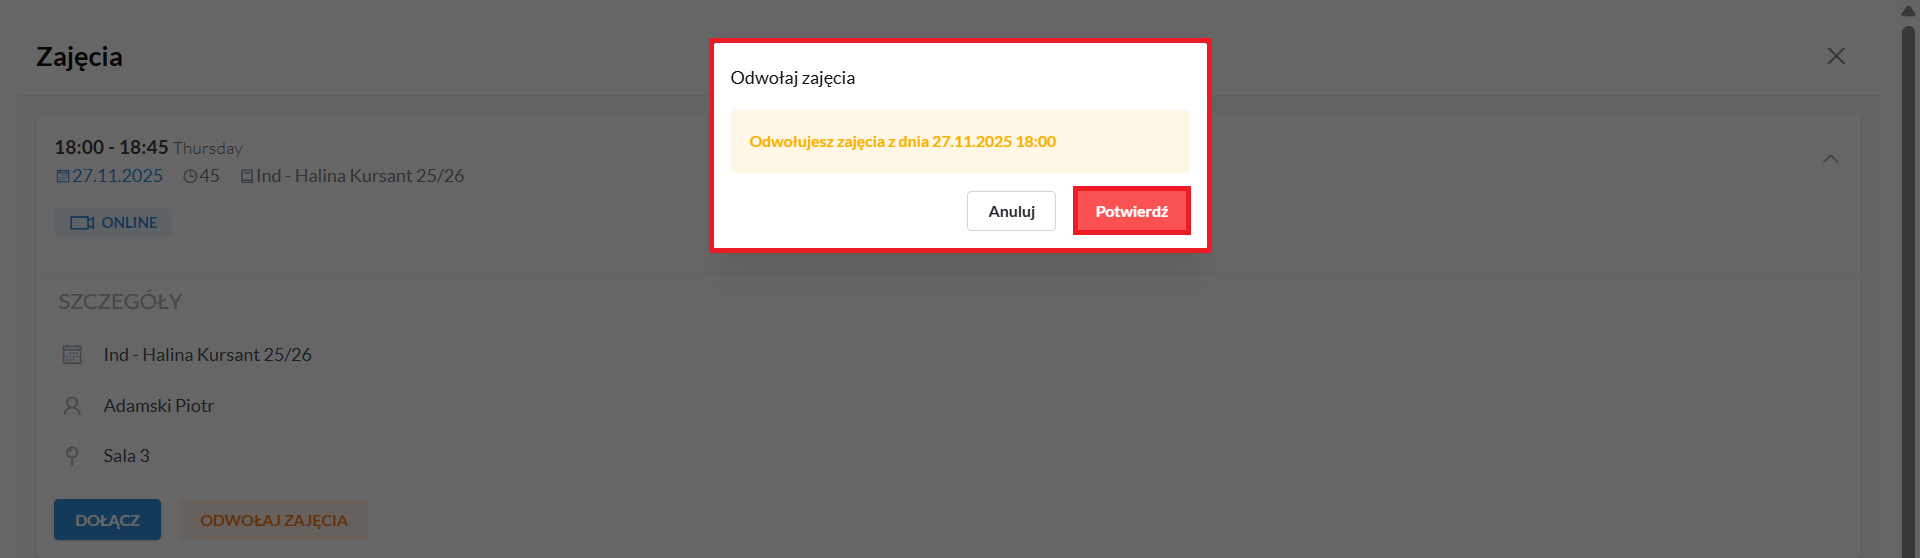Image resolution: width=1920 pixels, height=558 pixels.
Task: Confirm cancellation with Potwierdź button
Action: pos(1131,211)
